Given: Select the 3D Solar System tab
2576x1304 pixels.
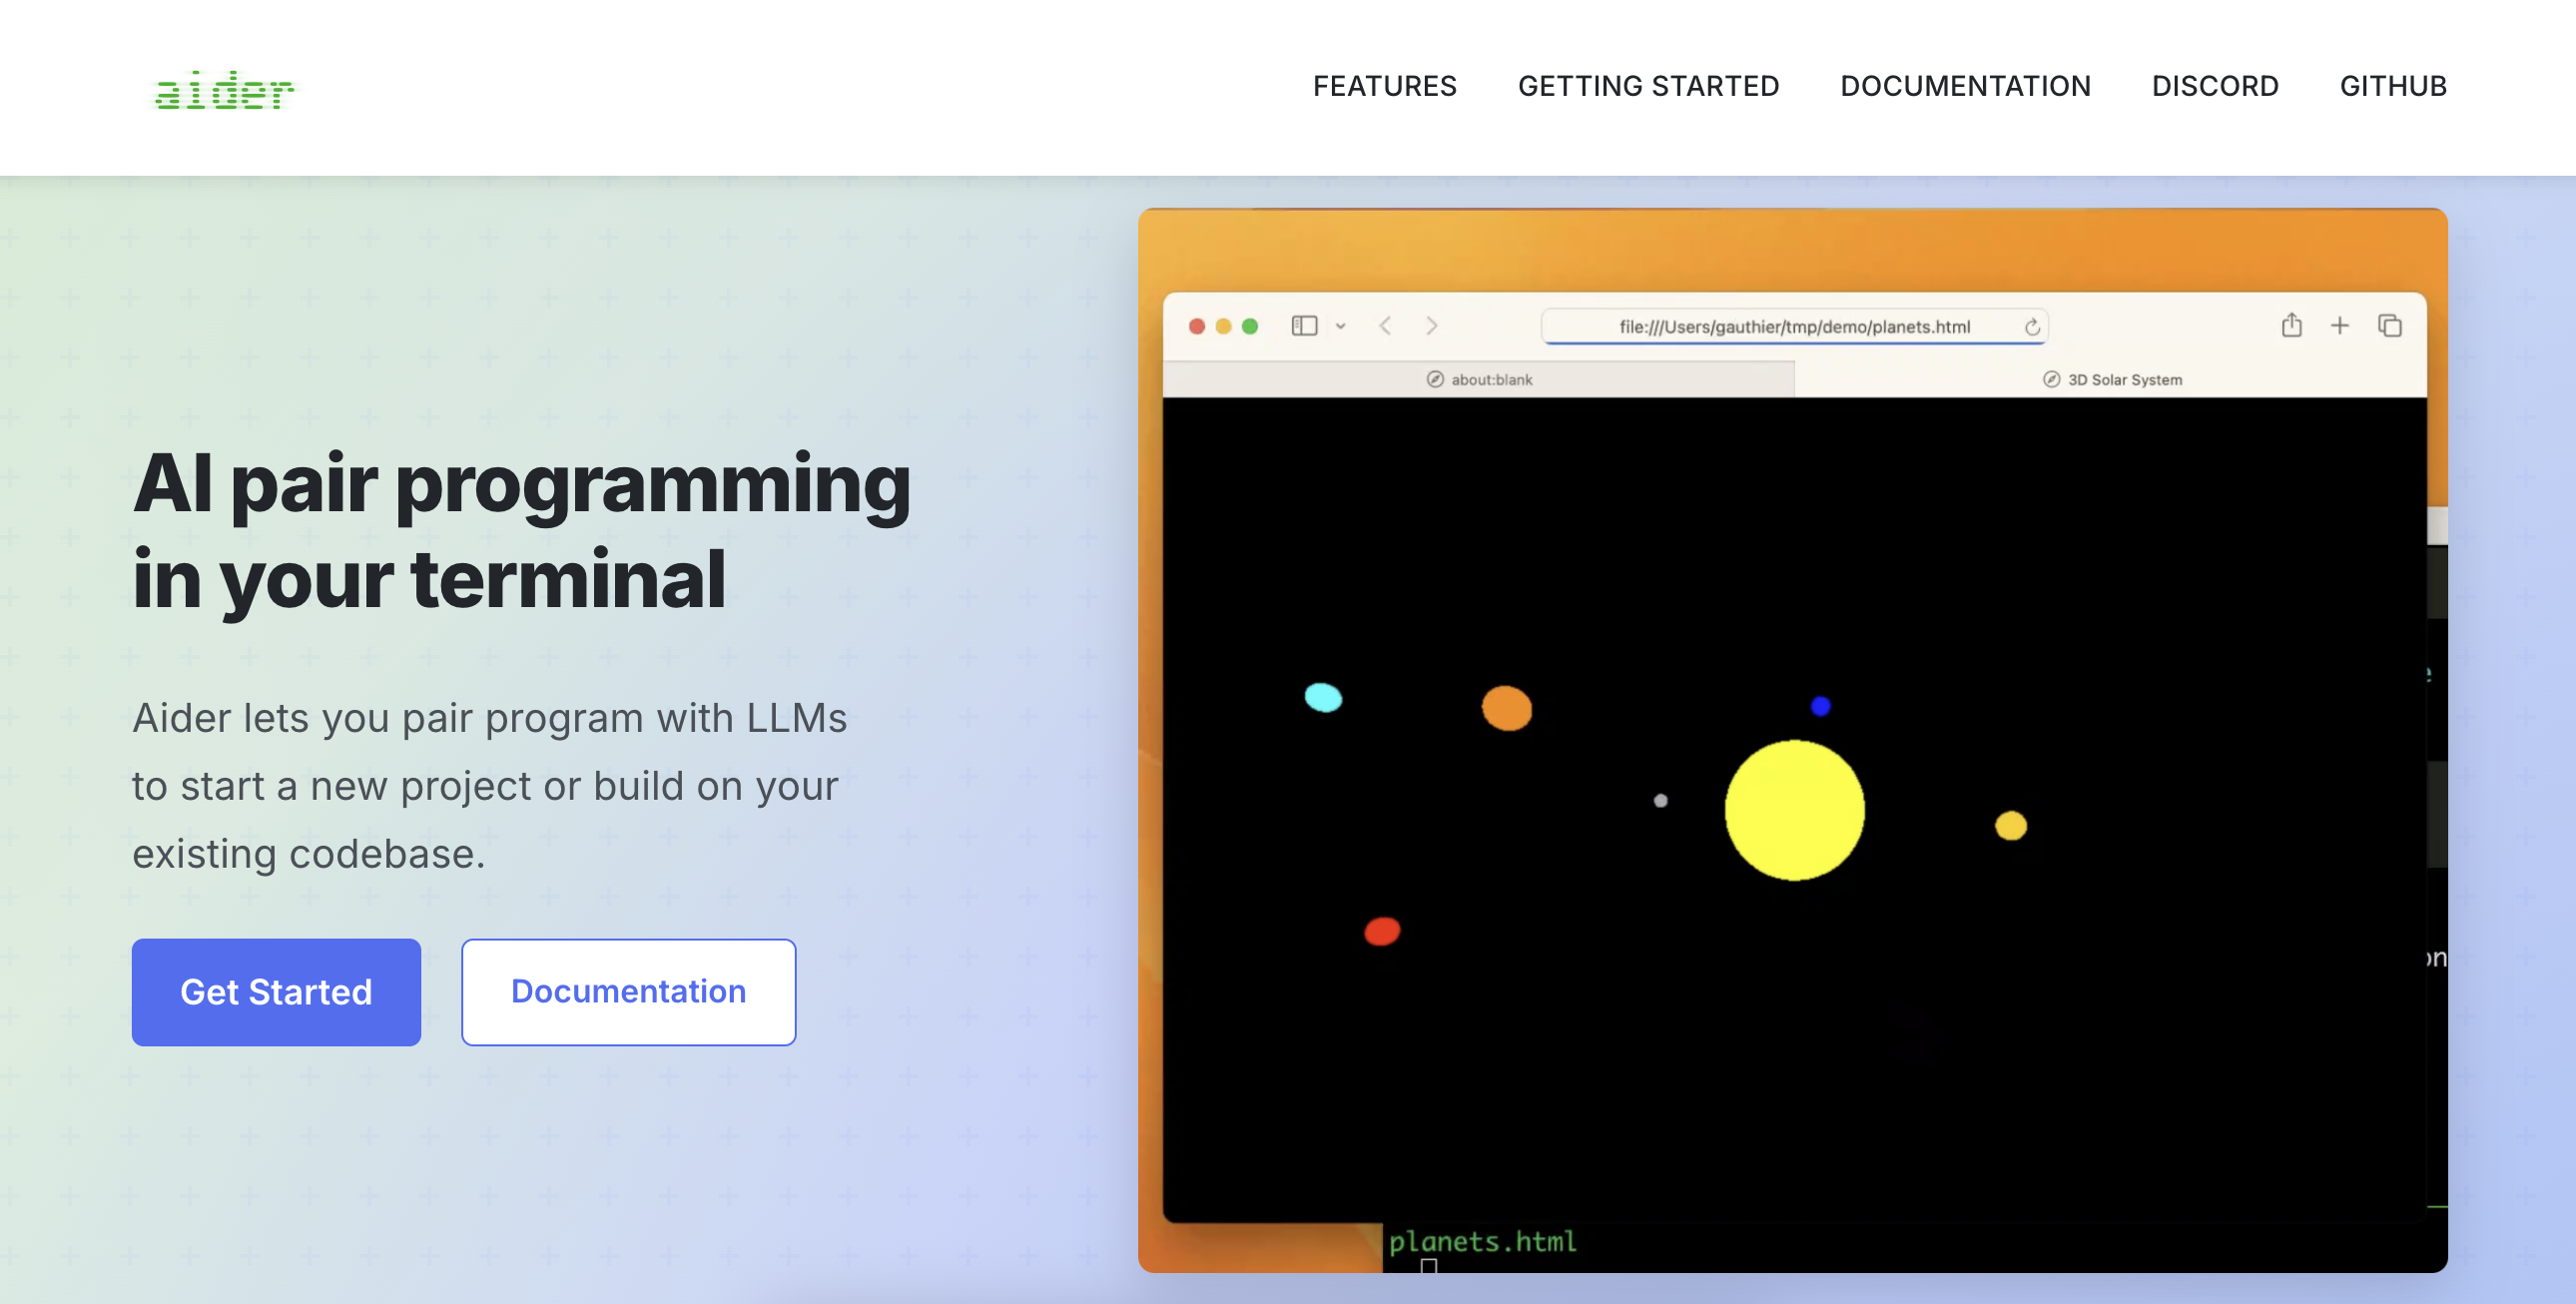Looking at the screenshot, I should pyautogui.click(x=2111, y=380).
